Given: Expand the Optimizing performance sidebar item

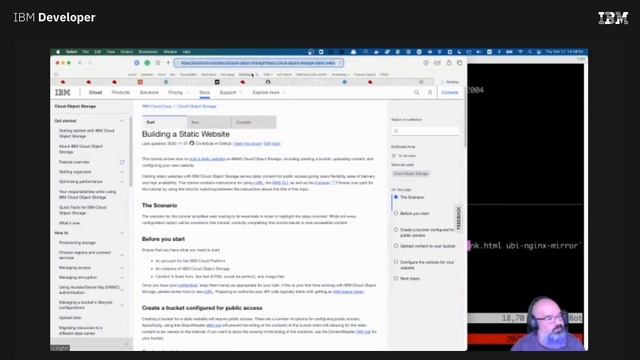Looking at the screenshot, I should pos(122,182).
